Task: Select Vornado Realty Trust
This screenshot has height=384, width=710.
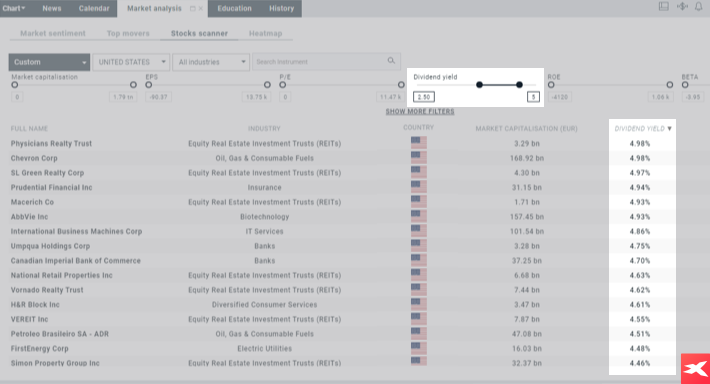Action: point(47,290)
